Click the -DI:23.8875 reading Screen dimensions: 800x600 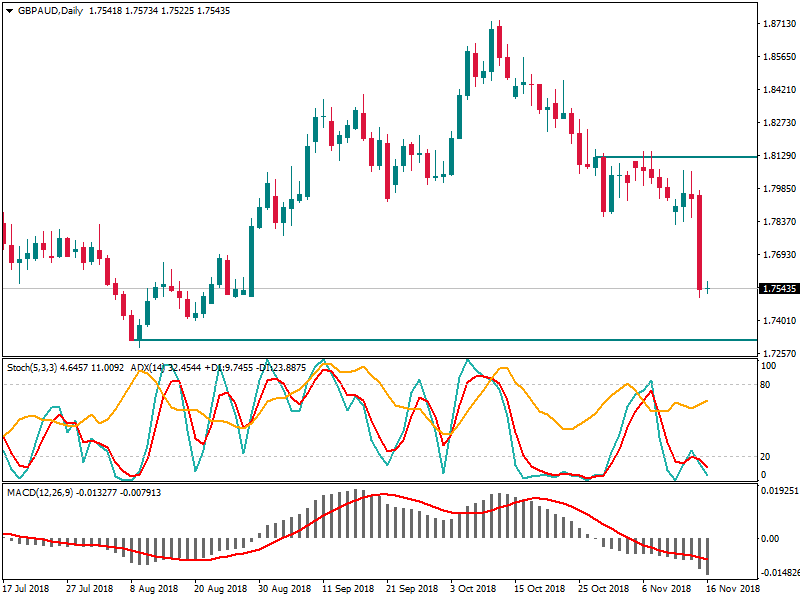coord(281,367)
